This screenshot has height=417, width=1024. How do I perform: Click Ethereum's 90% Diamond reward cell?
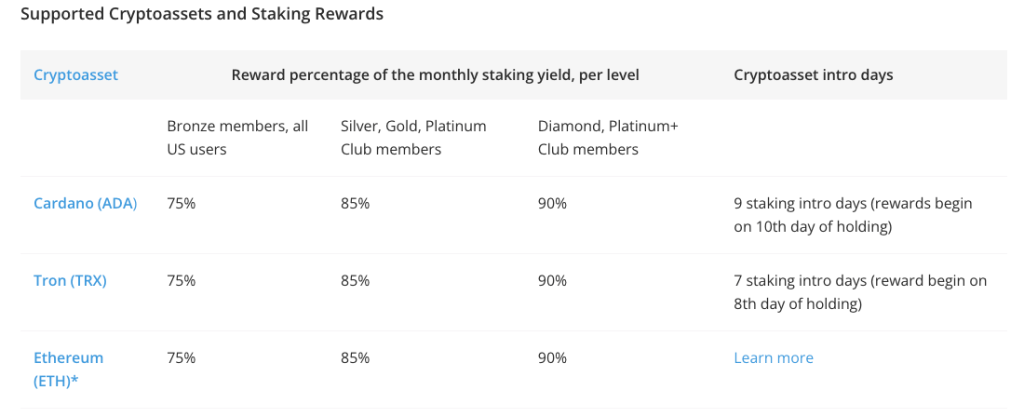point(552,358)
